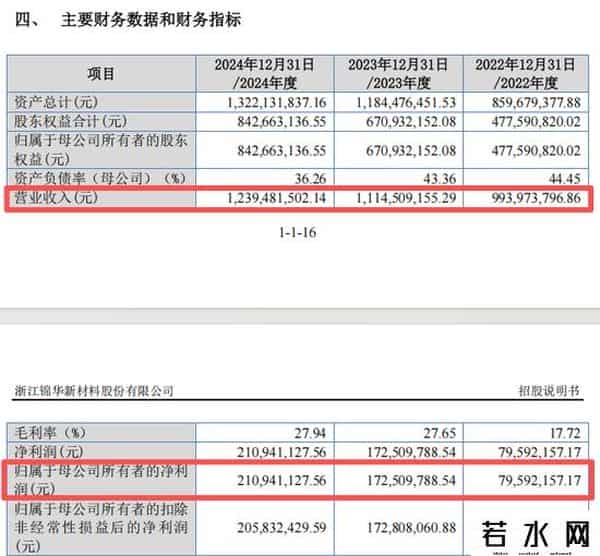Select the 净利润(元) row label
This screenshot has height=556, width=600.
[49, 452]
